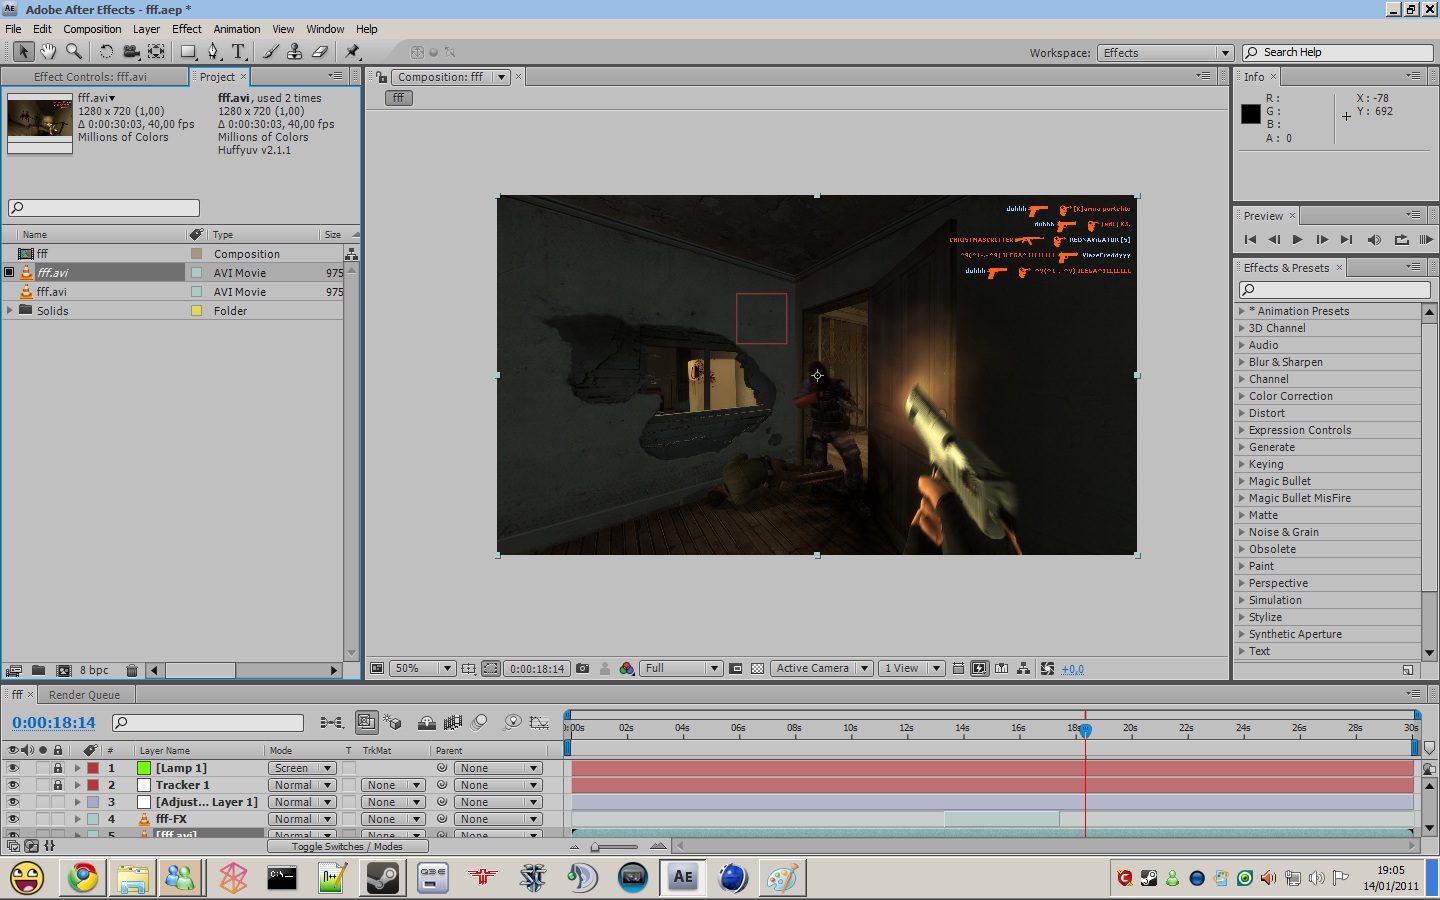Open the Active Camera dropdown
The height and width of the screenshot is (900, 1440).
click(x=821, y=668)
